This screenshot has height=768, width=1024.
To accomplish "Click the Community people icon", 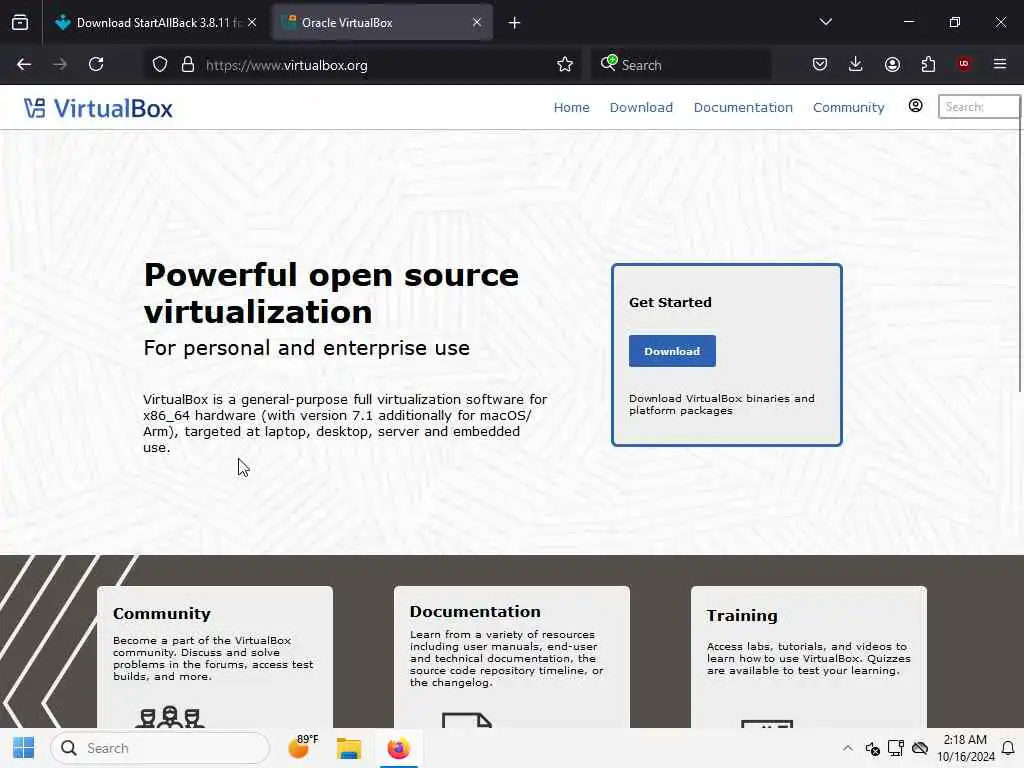I will click(170, 717).
